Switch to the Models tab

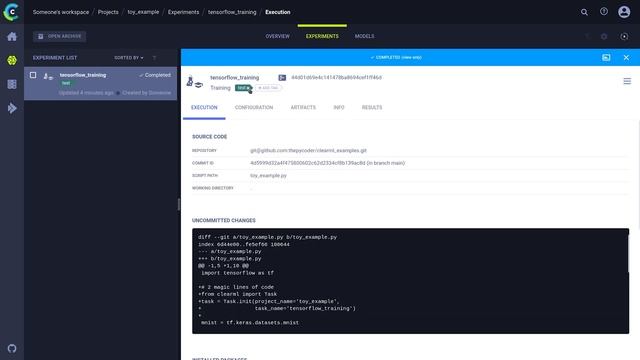click(364, 36)
